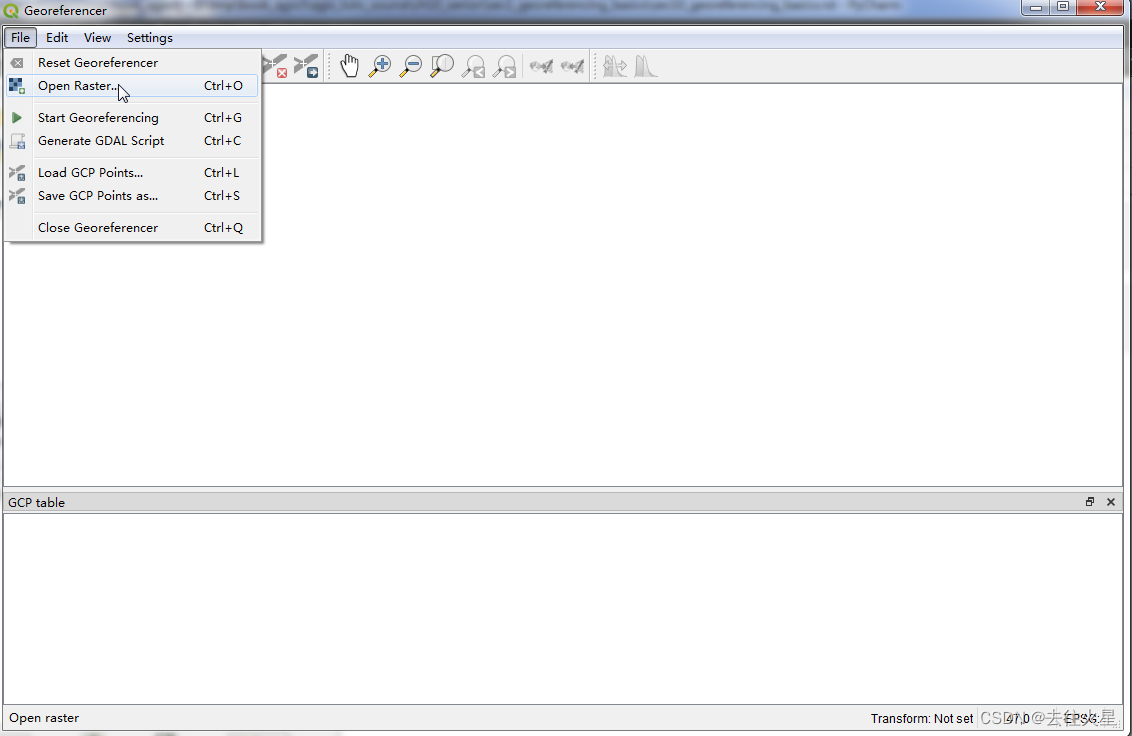The image size is (1132, 736).
Task: Choose Generate GDAL Script menu entry
Action: tap(132, 141)
